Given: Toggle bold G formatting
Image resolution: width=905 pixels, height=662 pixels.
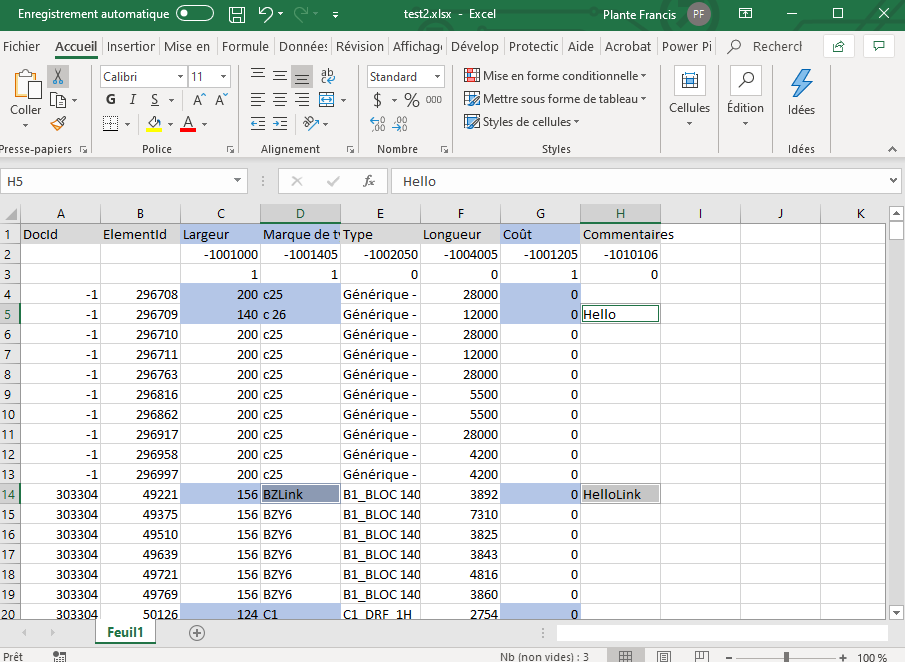Looking at the screenshot, I should (x=111, y=100).
